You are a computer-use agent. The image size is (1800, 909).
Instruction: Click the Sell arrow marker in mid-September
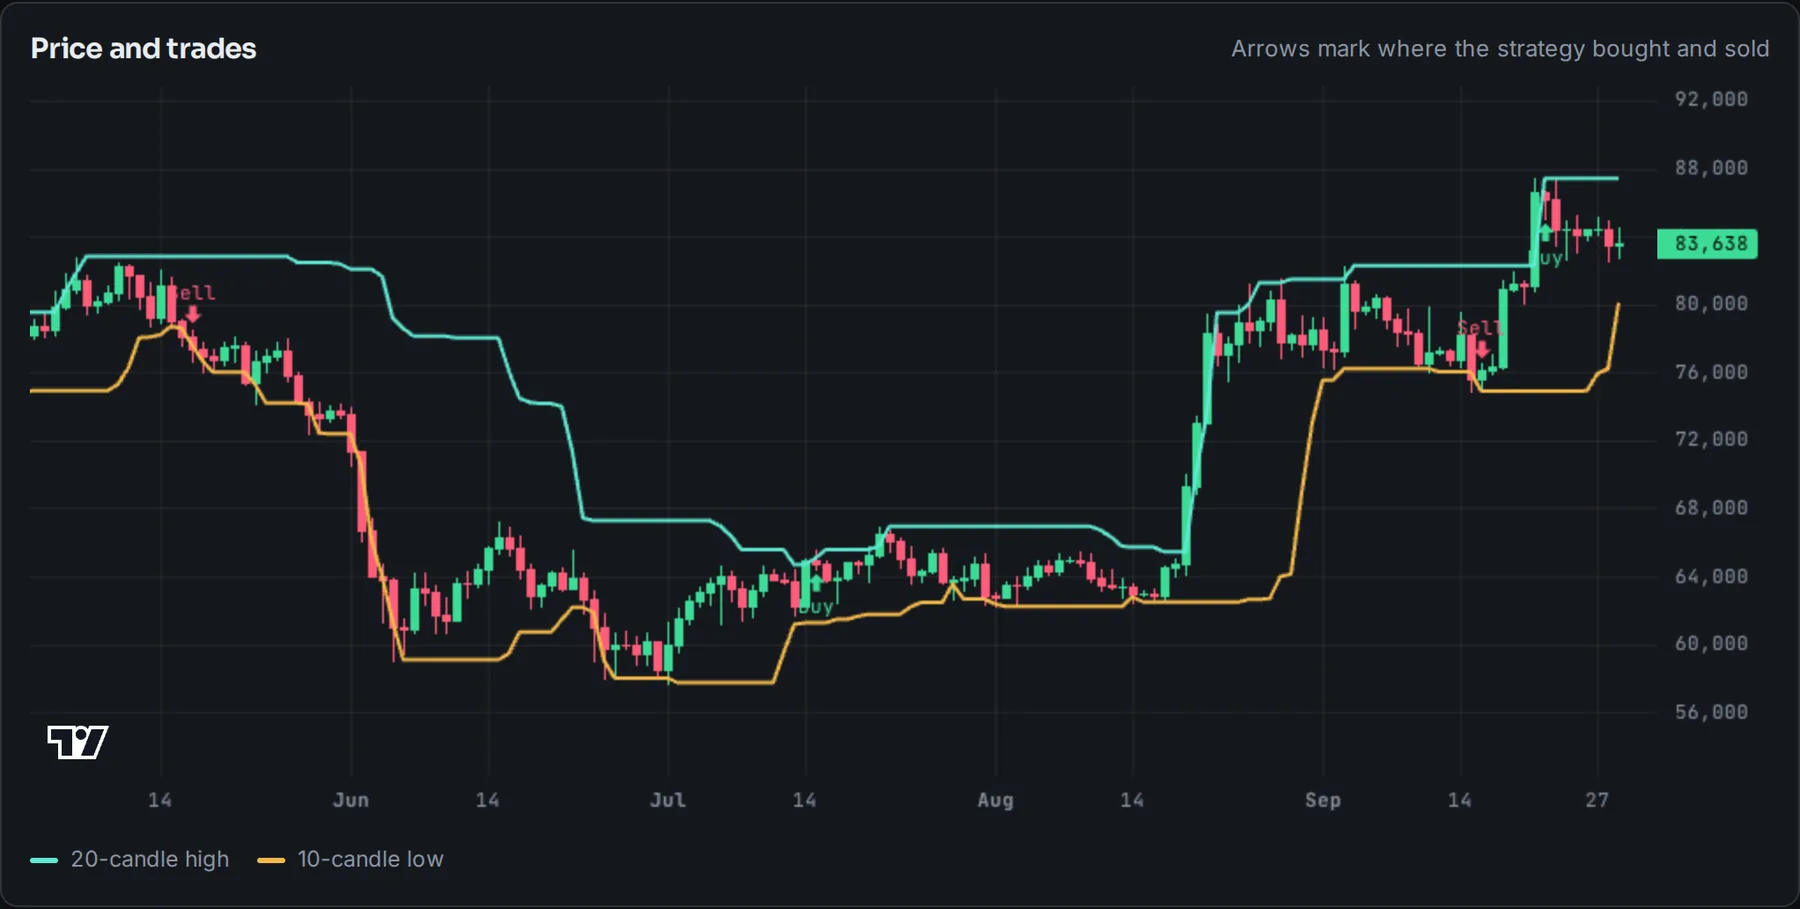tap(1482, 348)
